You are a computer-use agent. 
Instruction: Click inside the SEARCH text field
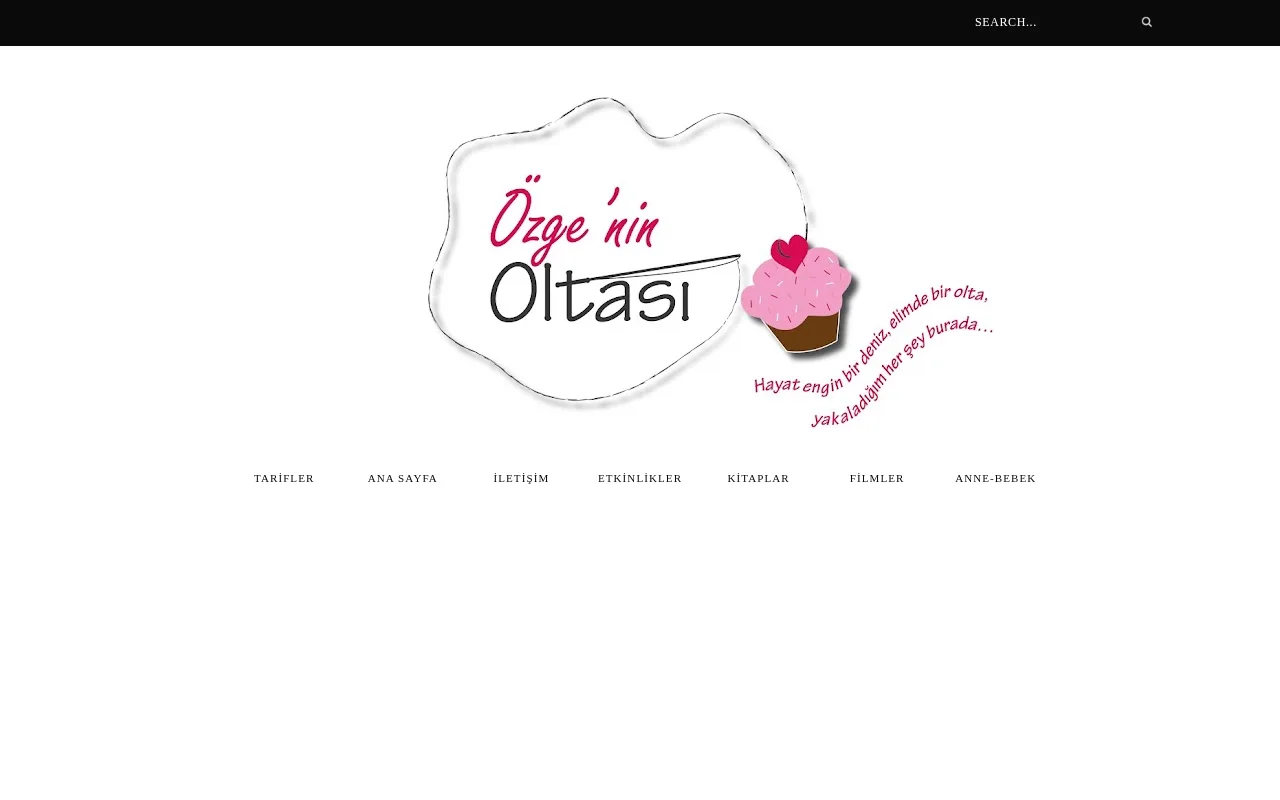pyautogui.click(x=1040, y=21)
